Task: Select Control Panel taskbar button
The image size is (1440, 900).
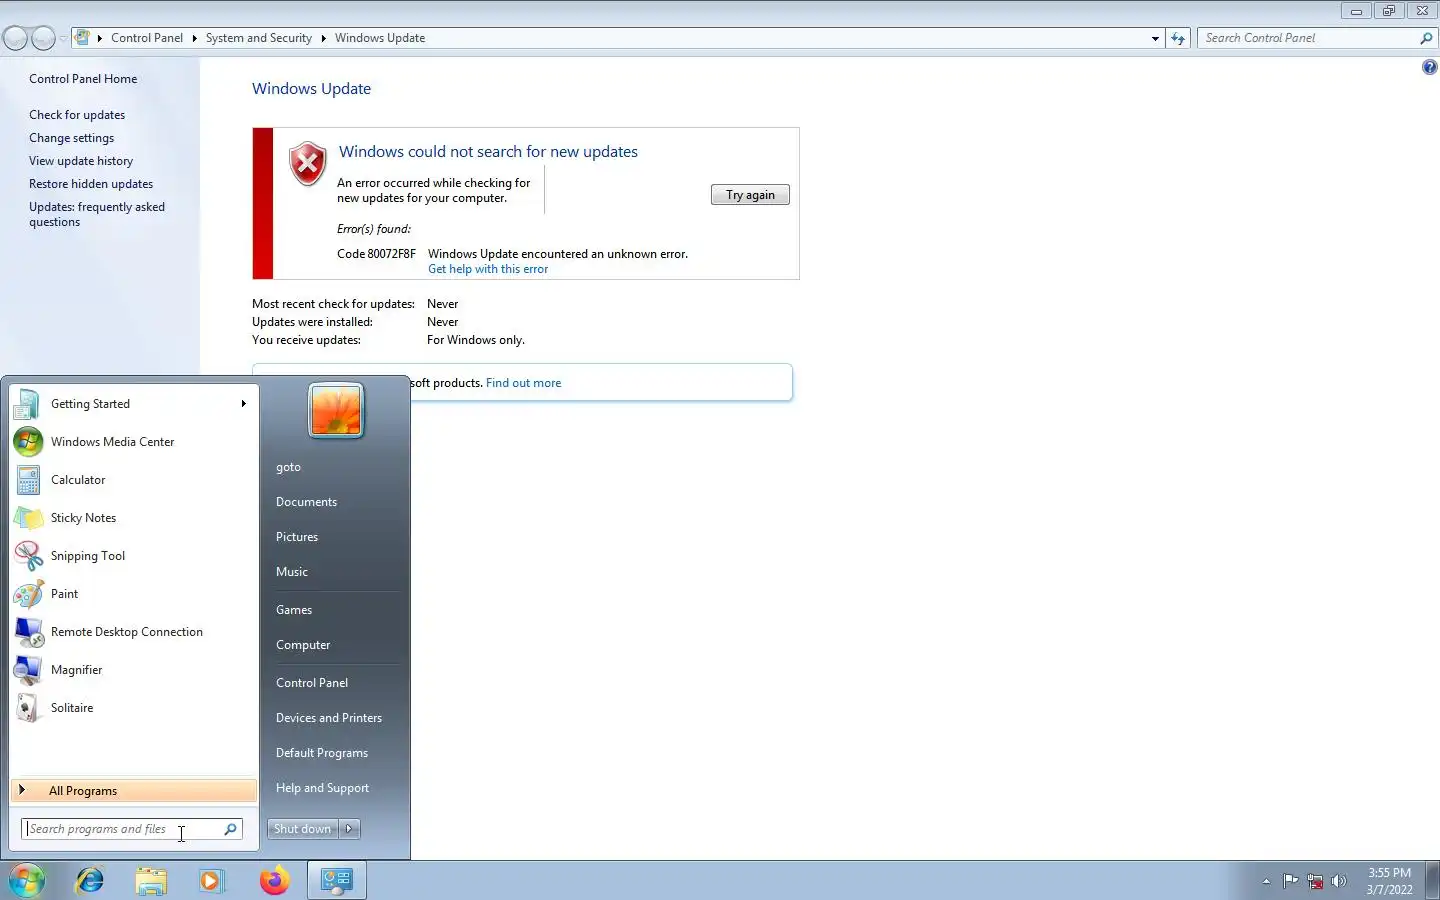Action: coord(336,880)
